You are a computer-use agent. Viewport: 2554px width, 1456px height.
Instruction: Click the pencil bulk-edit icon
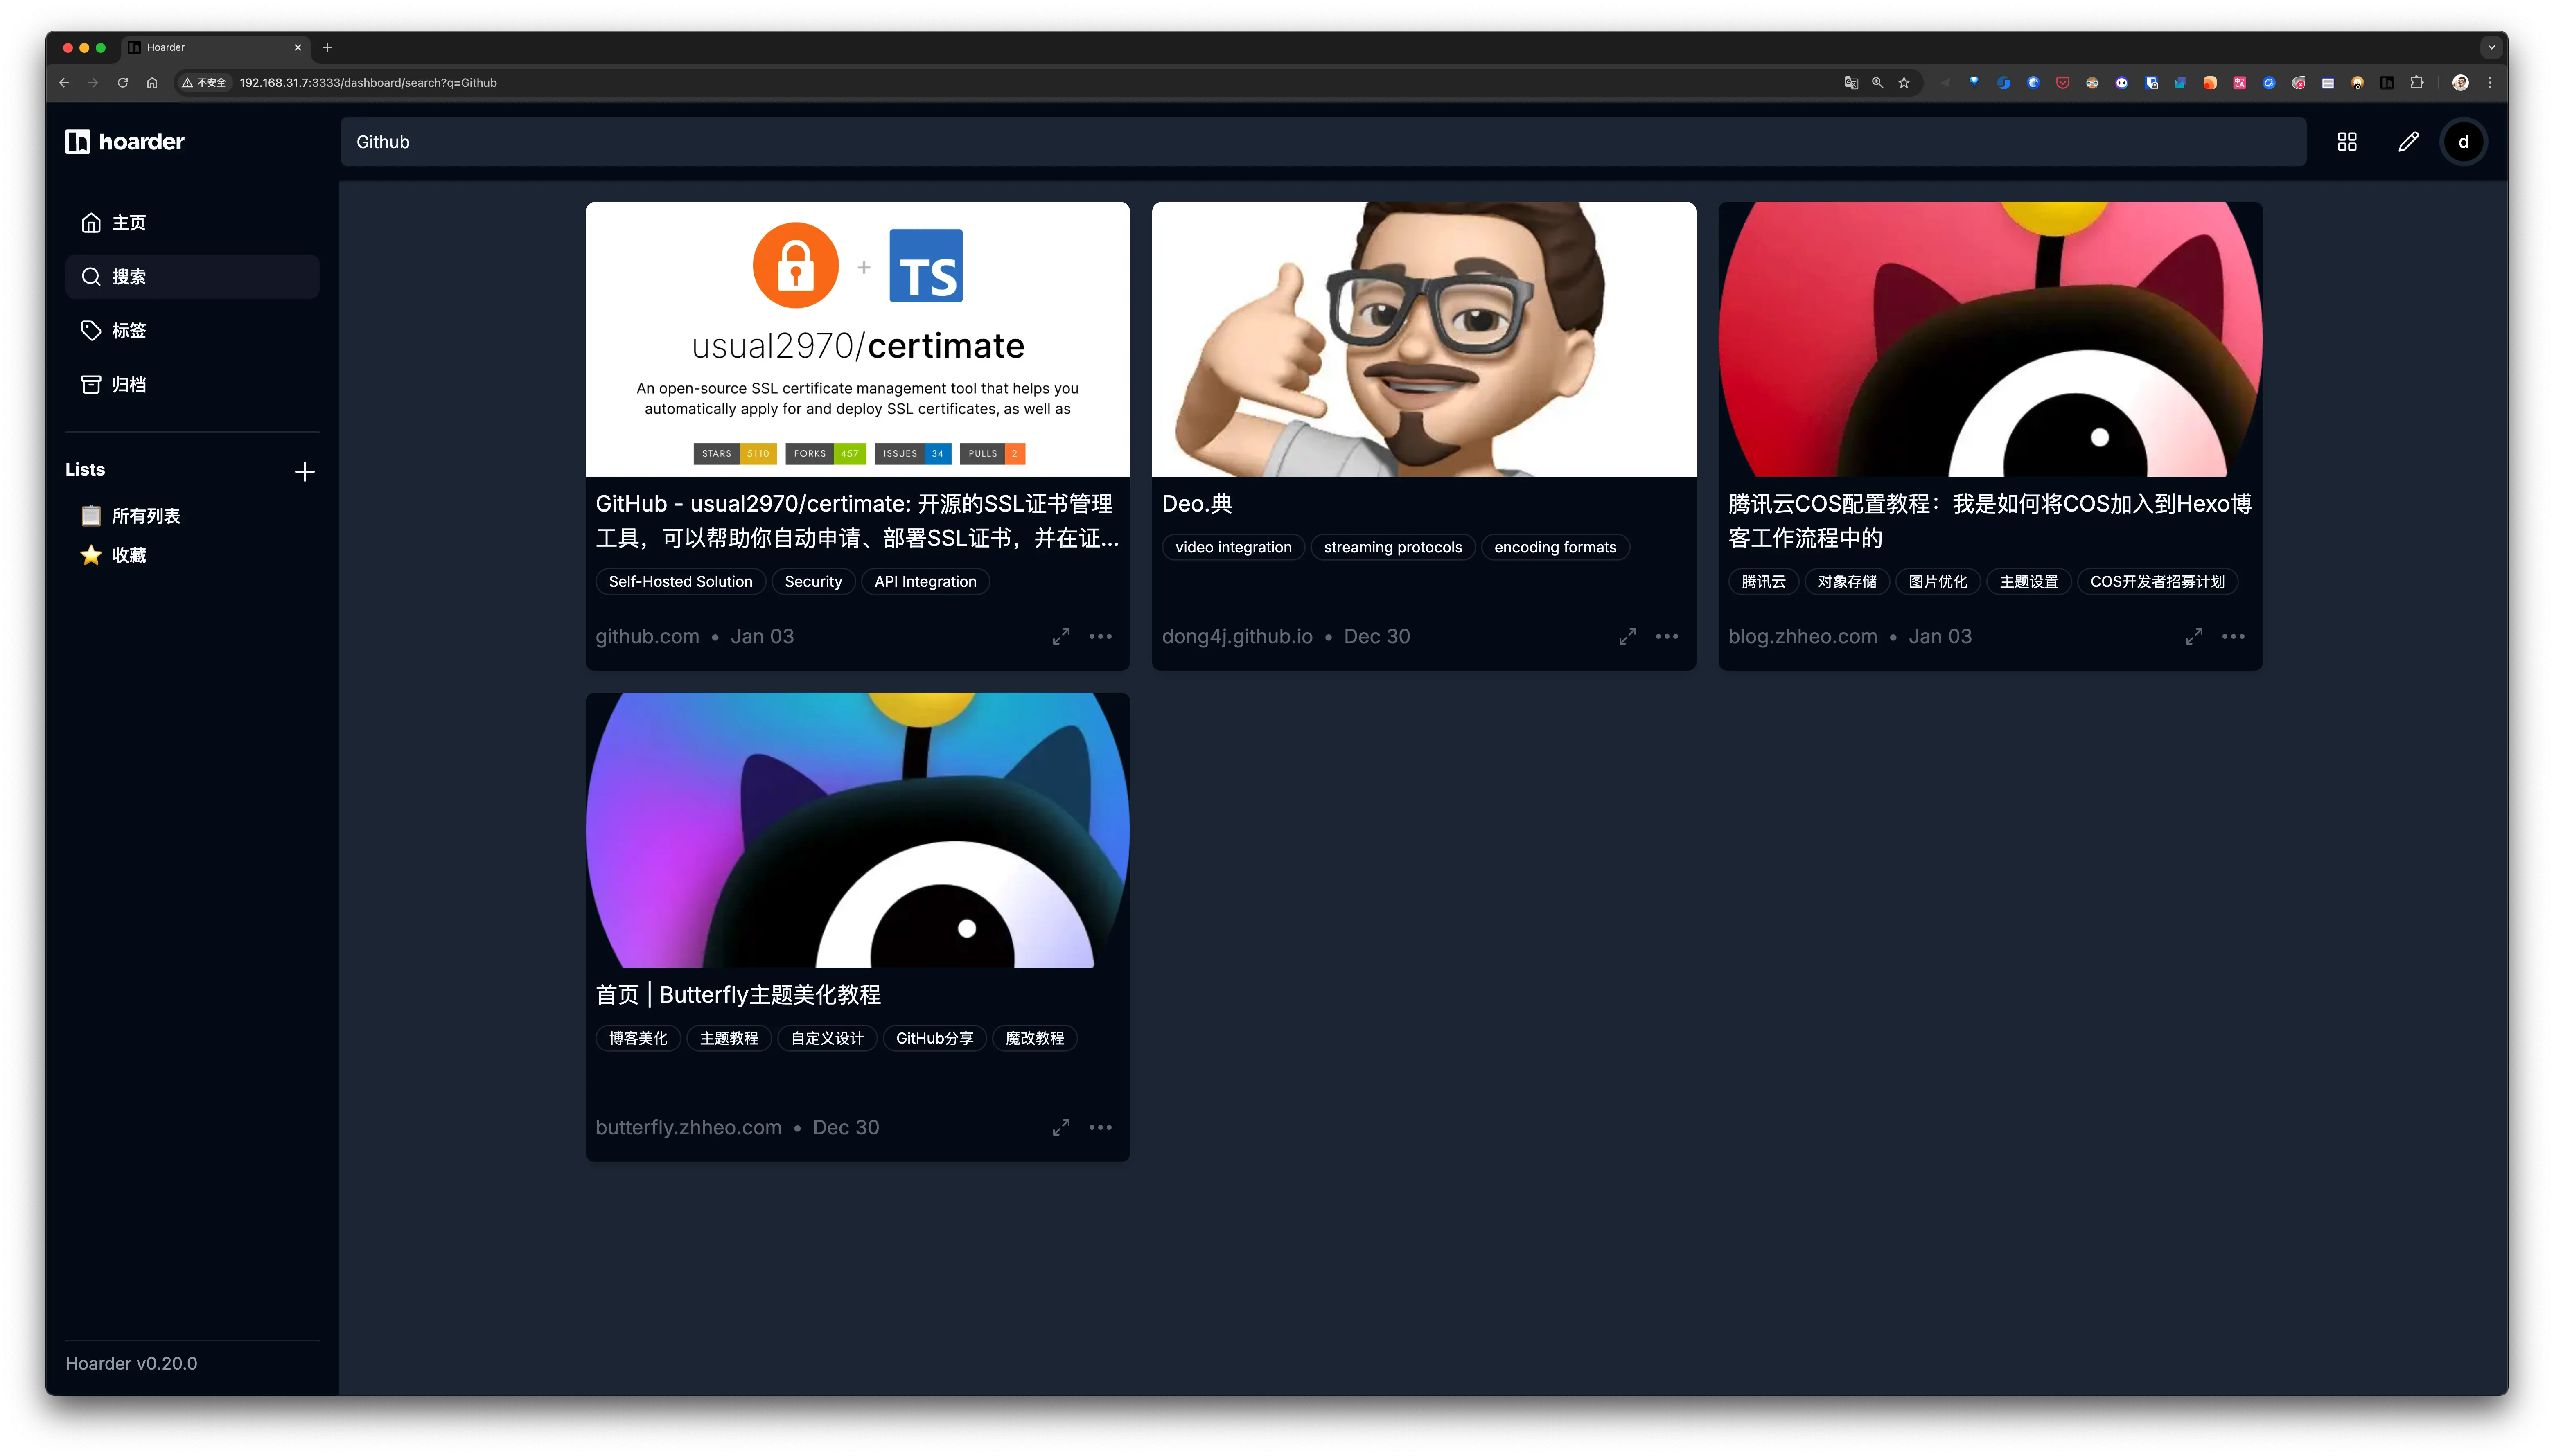[2408, 142]
